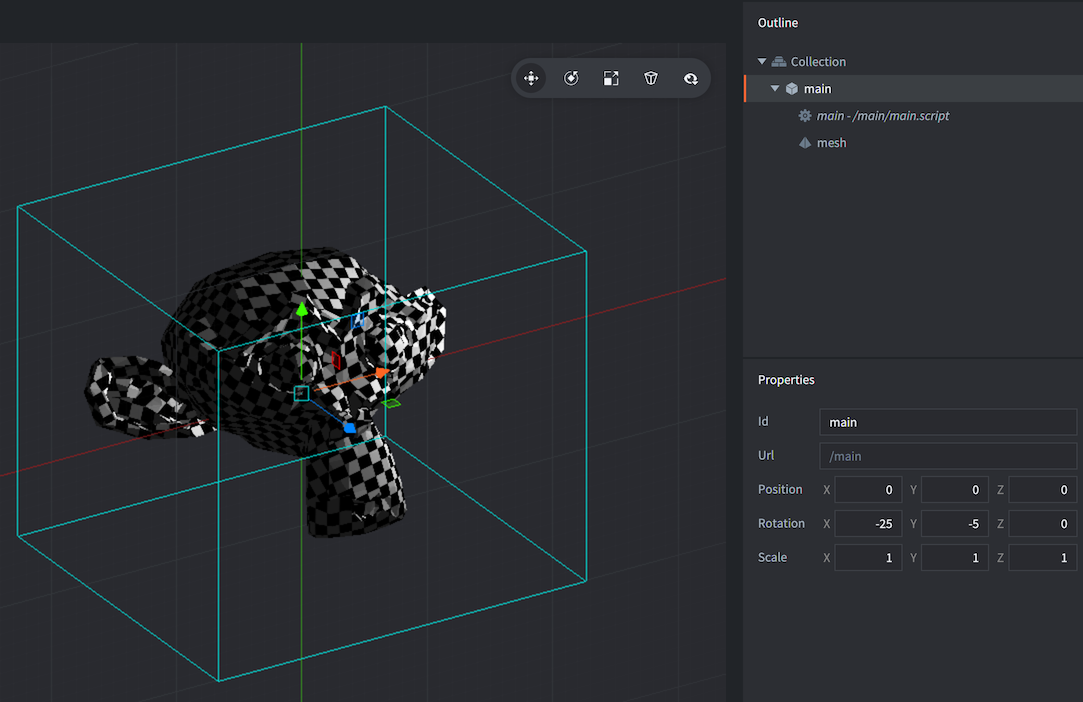Click the gear icon beside main.script
The image size is (1083, 702).
805,115
